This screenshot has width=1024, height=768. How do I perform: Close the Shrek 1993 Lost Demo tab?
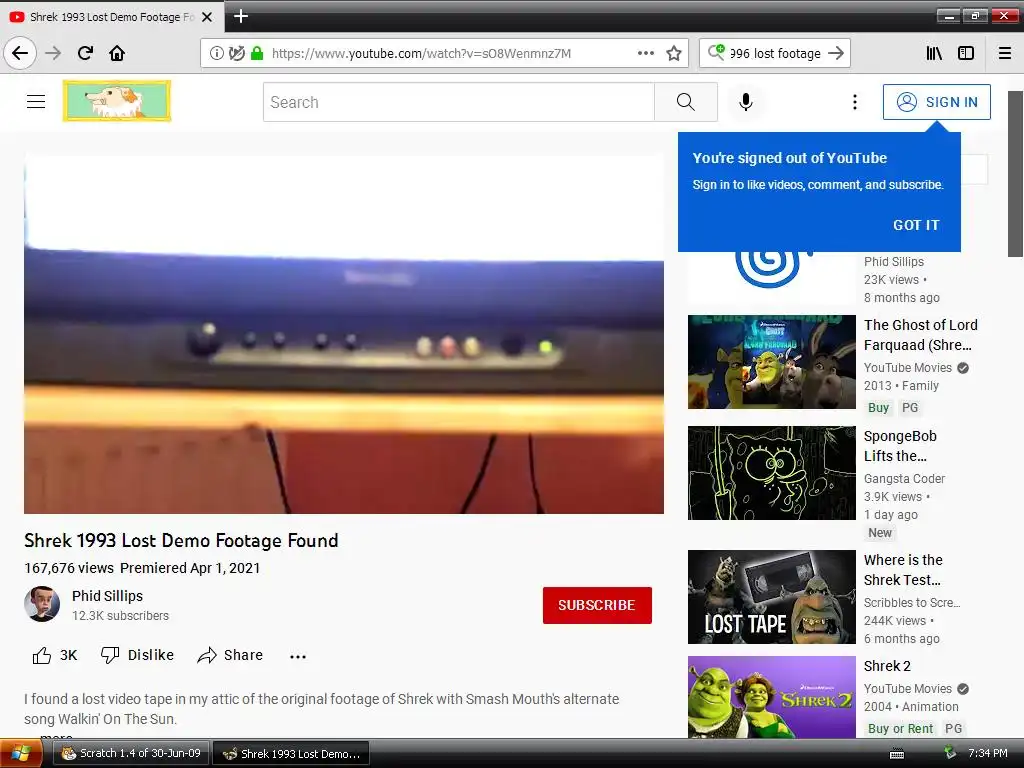(x=207, y=17)
